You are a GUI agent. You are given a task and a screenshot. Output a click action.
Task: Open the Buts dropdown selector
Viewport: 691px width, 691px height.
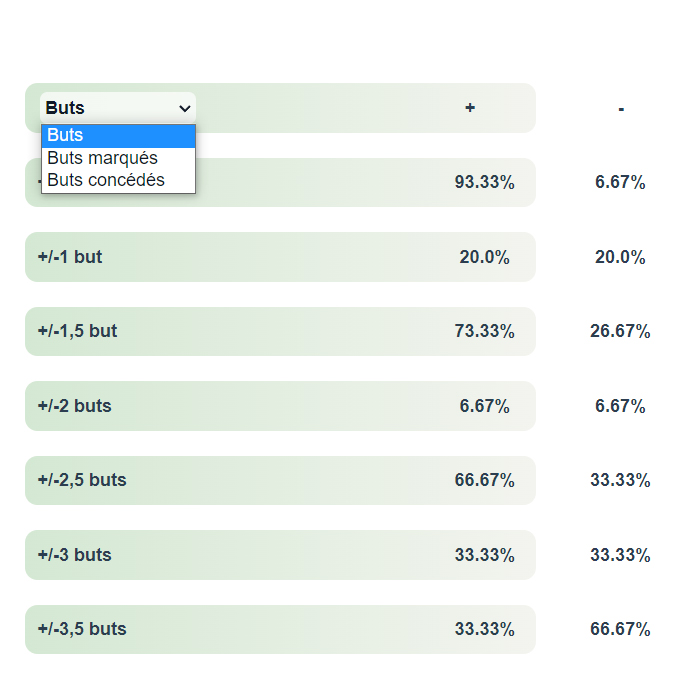click(x=118, y=108)
